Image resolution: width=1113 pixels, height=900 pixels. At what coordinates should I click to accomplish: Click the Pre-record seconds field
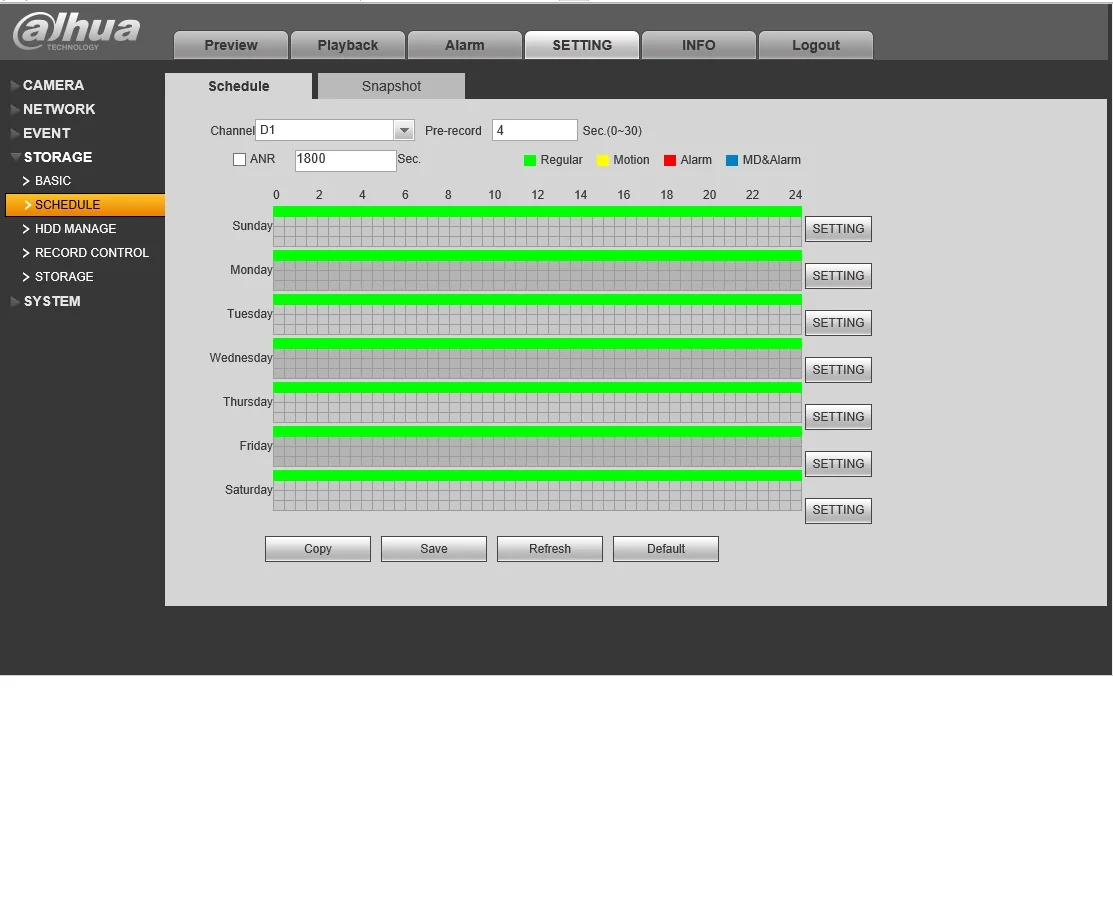pyautogui.click(x=534, y=130)
